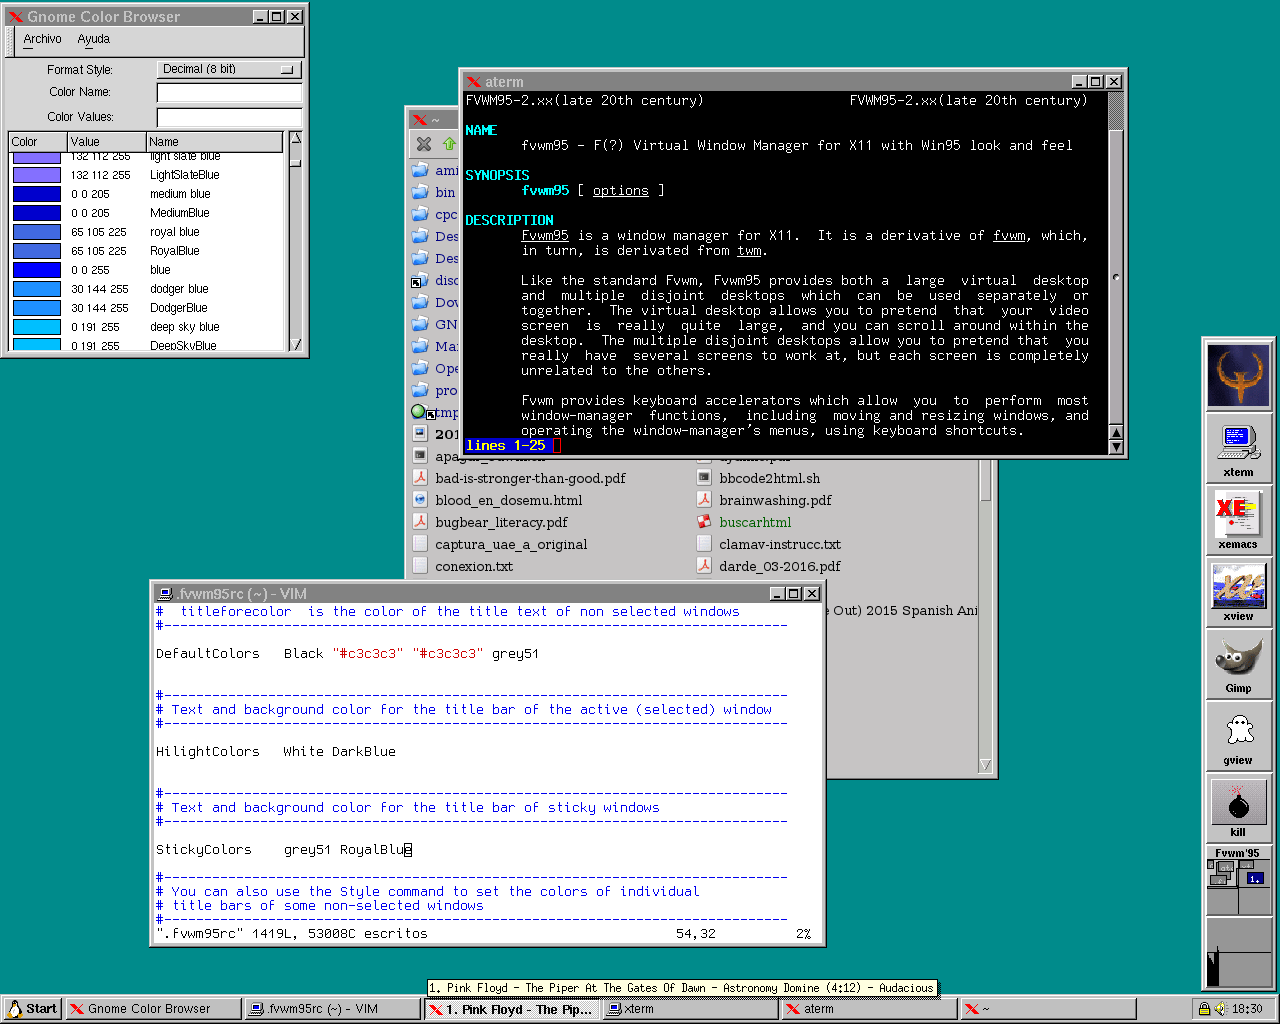Switch to xterm taskbar button
The width and height of the screenshot is (1280, 1024).
pyautogui.click(x=691, y=1009)
